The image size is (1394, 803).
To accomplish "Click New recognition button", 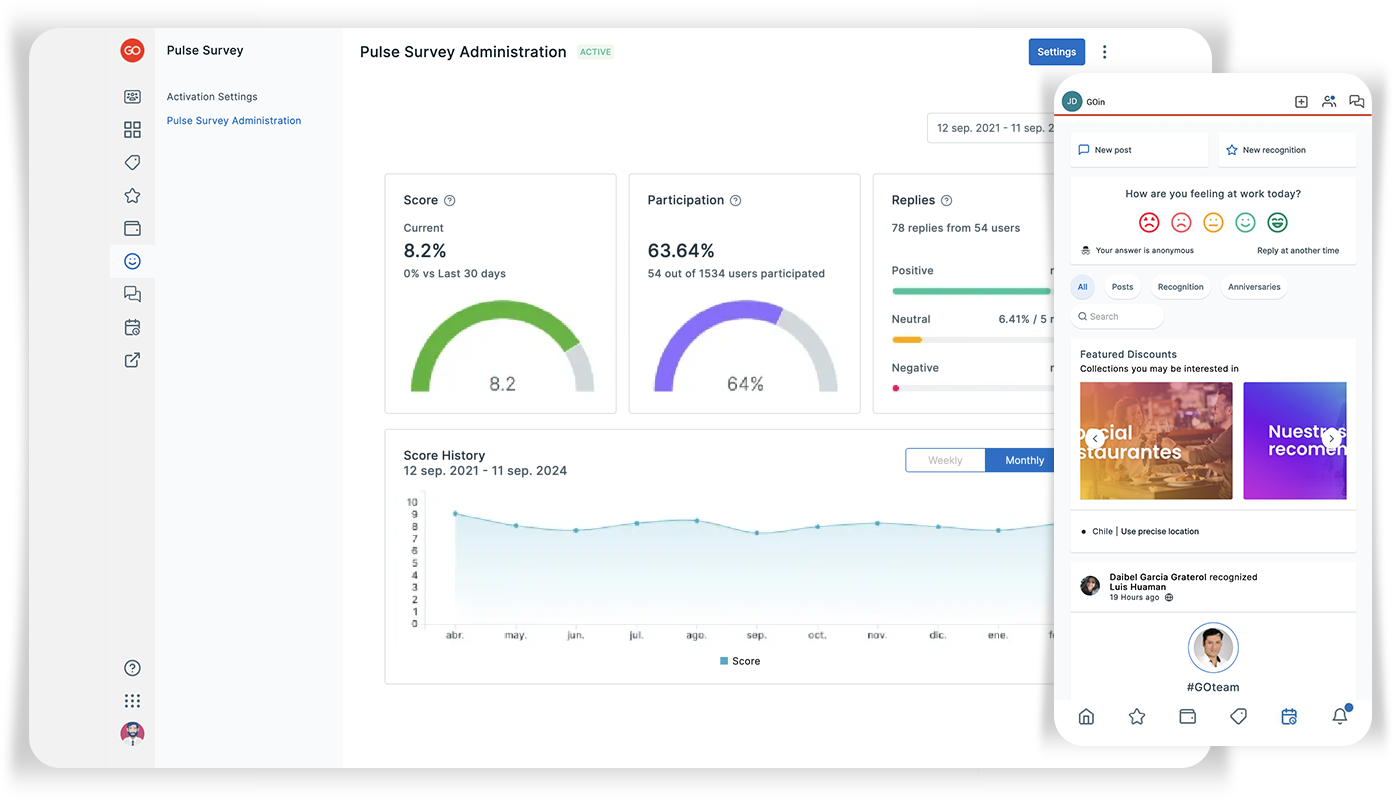I will click(x=1287, y=150).
